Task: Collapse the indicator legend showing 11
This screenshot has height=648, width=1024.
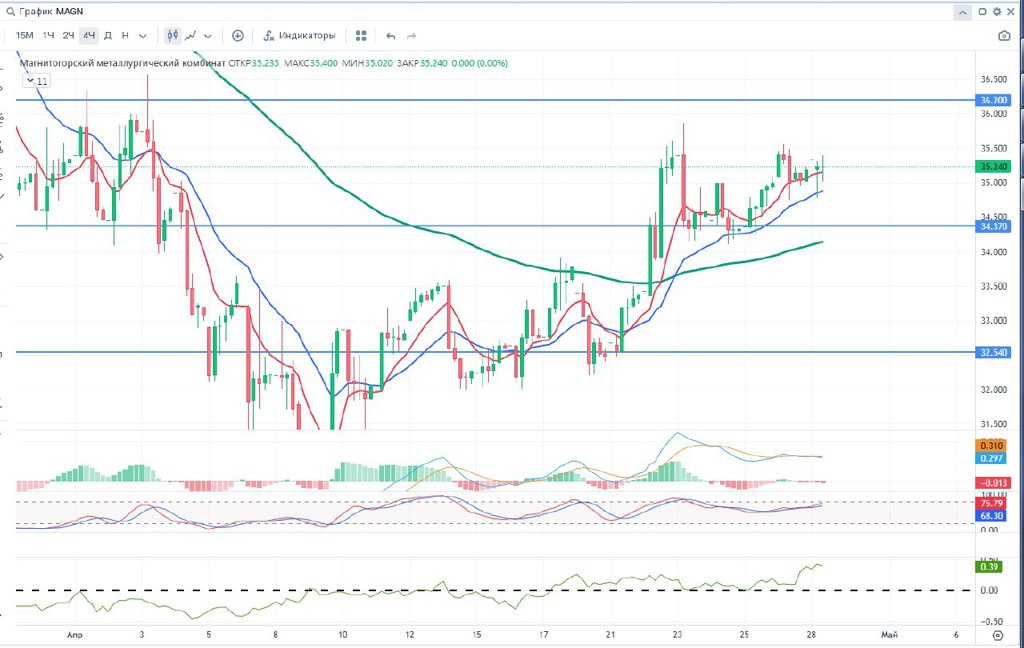Action: click(36, 81)
